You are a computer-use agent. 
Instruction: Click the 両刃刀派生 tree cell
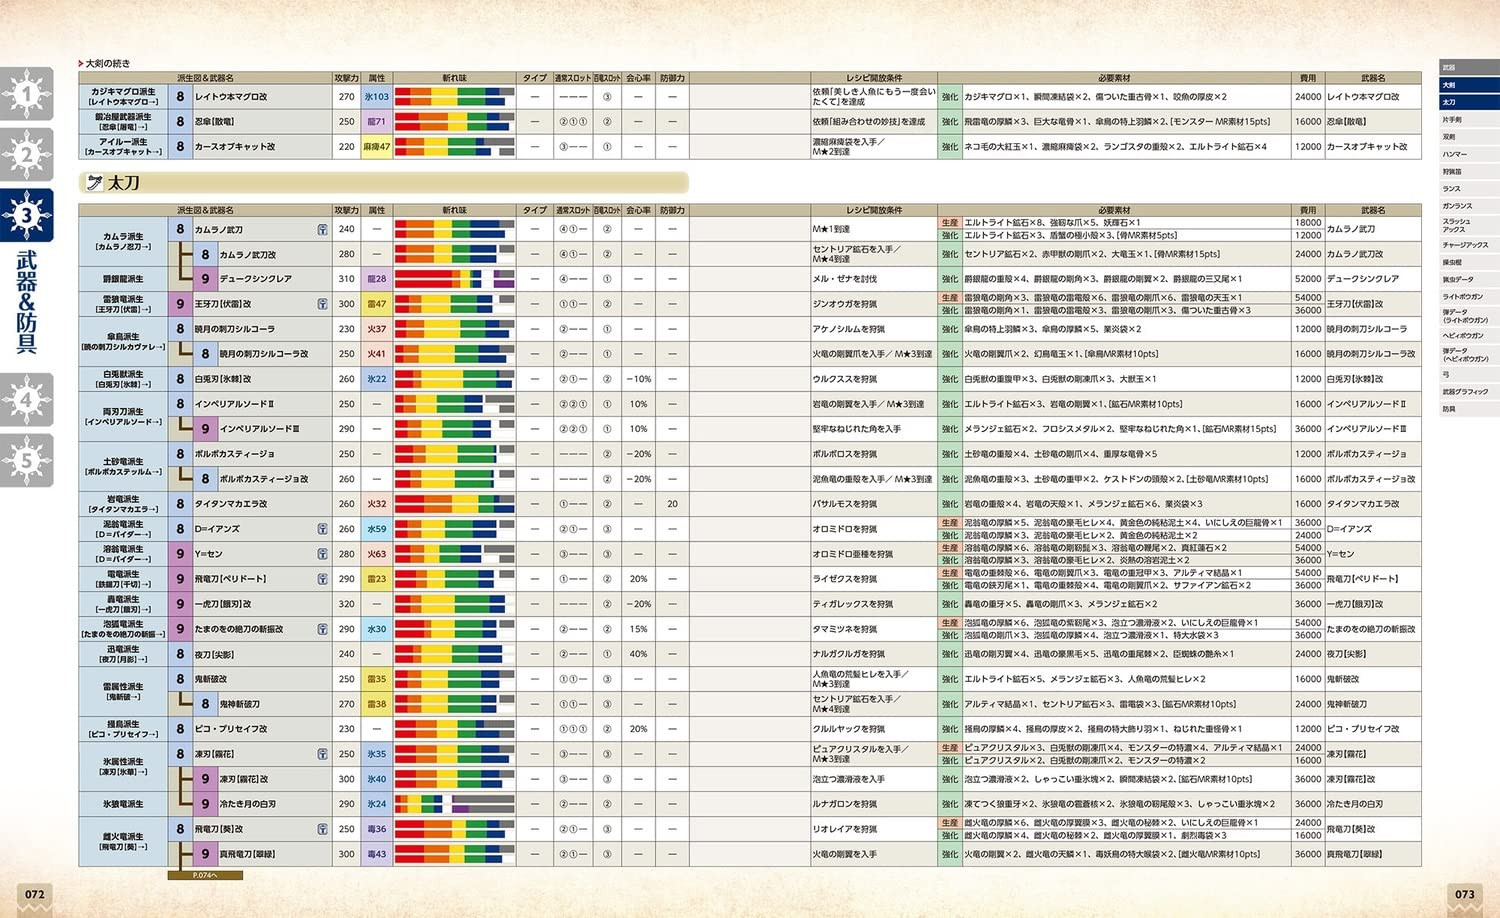(123, 416)
